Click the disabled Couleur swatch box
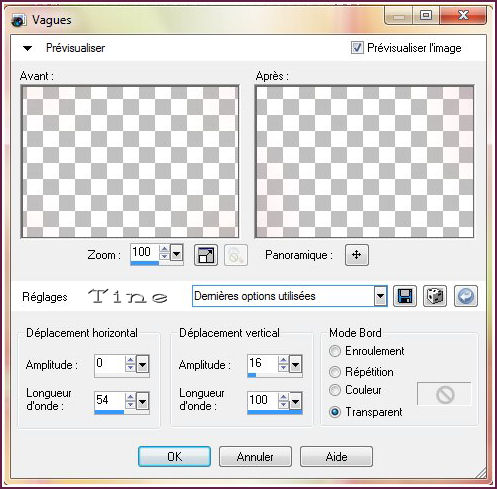This screenshot has height=489, width=497. tap(444, 394)
